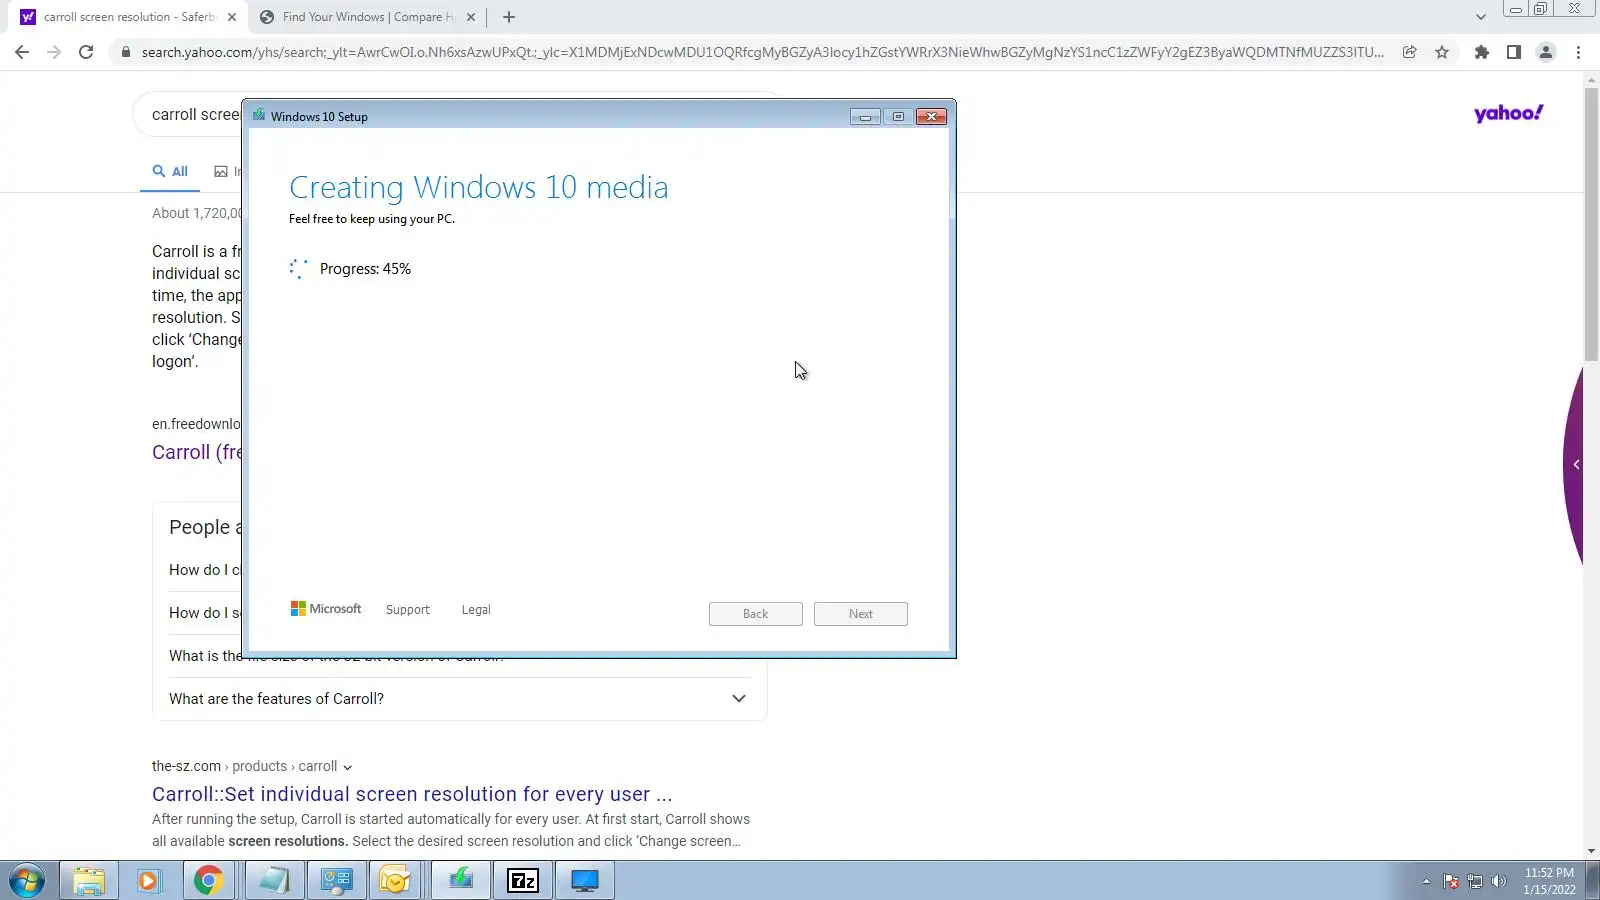Go to Yahoo home via the logo
This screenshot has height=900, width=1600.
(1508, 114)
